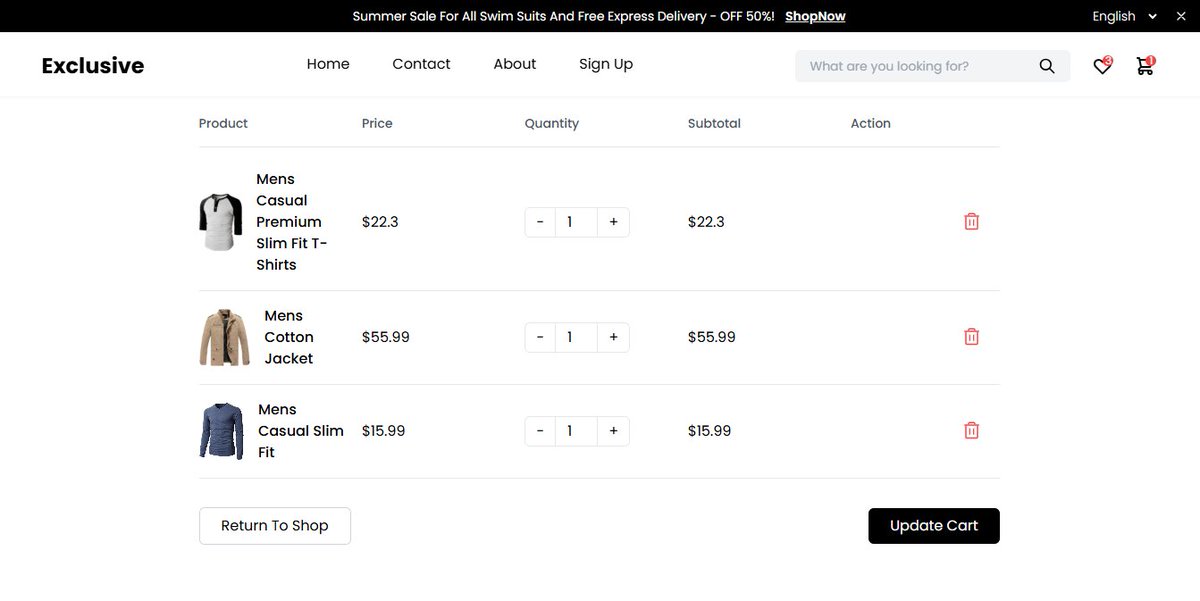1200x601 pixels.
Task: Decrease quantity of Mens Cotton Jacket
Action: (540, 337)
